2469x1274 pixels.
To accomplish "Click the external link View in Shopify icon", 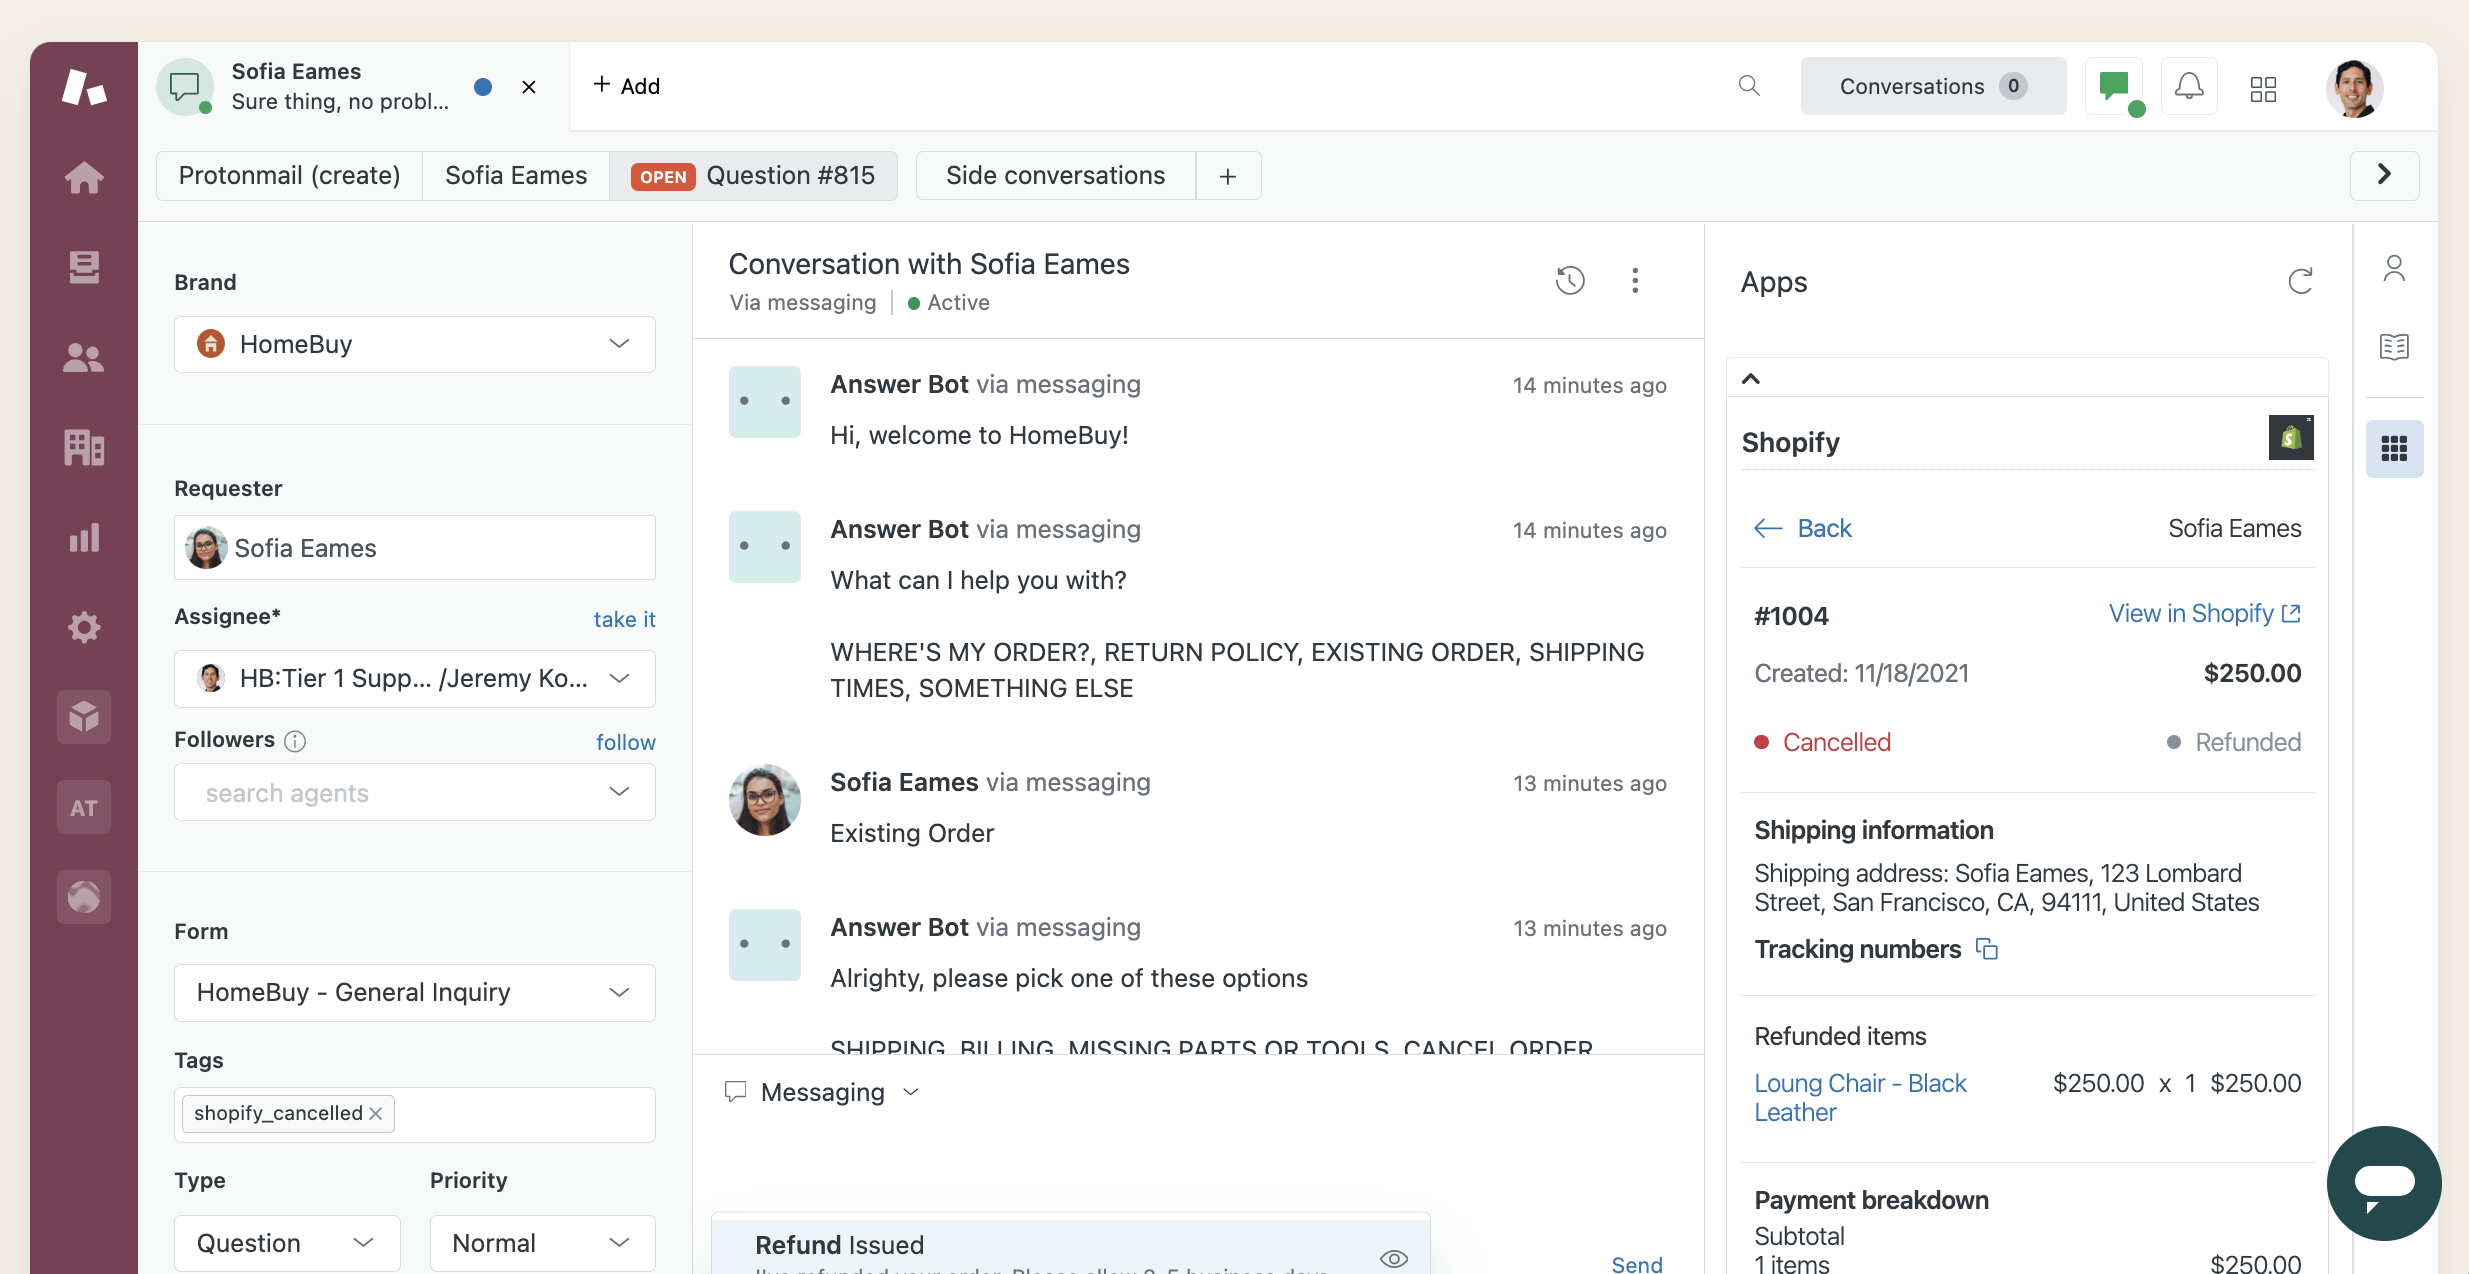I will point(2290,613).
